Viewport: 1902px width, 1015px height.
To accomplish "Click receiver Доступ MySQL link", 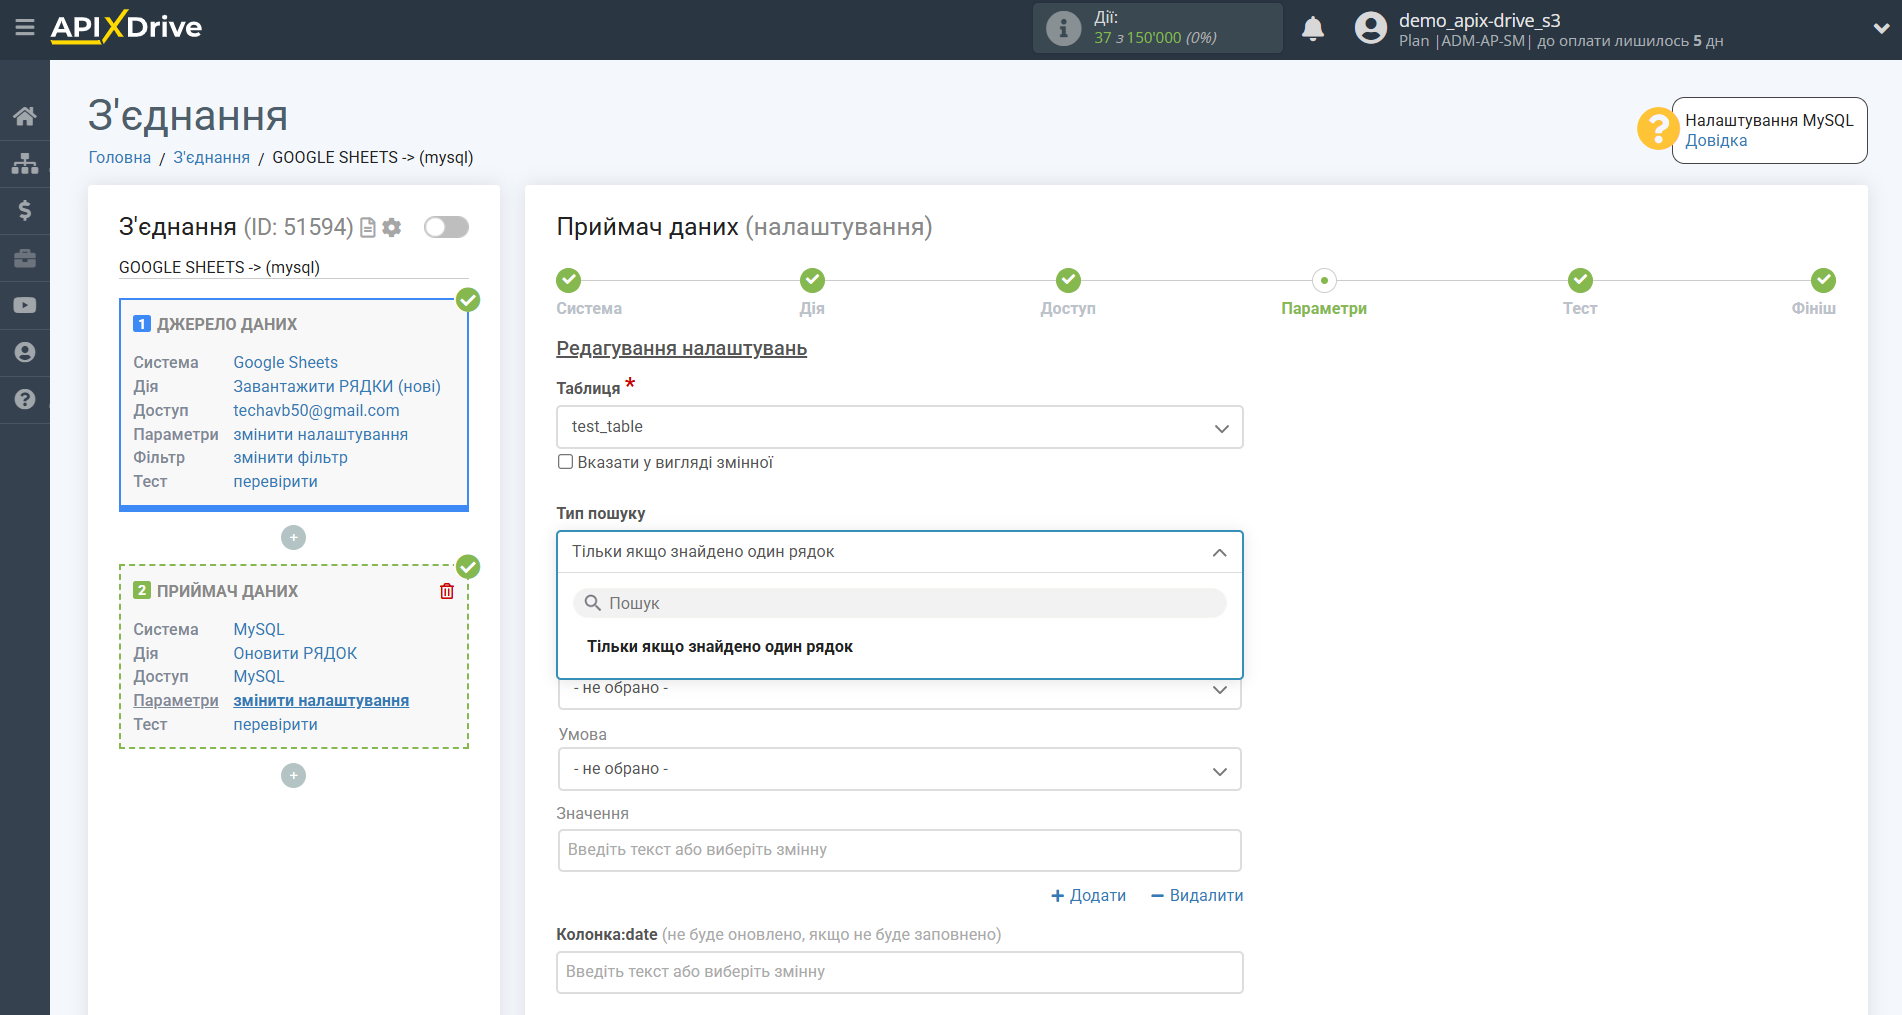I will click(259, 676).
